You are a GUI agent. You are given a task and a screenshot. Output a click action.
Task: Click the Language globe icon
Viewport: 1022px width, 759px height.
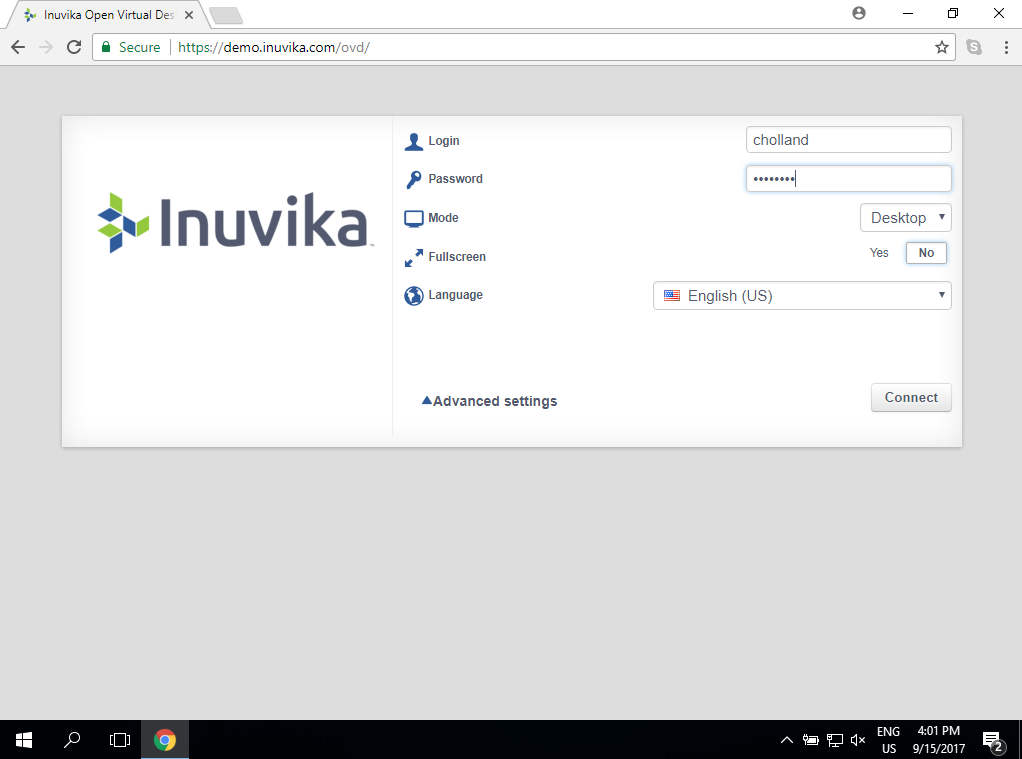pyautogui.click(x=413, y=295)
